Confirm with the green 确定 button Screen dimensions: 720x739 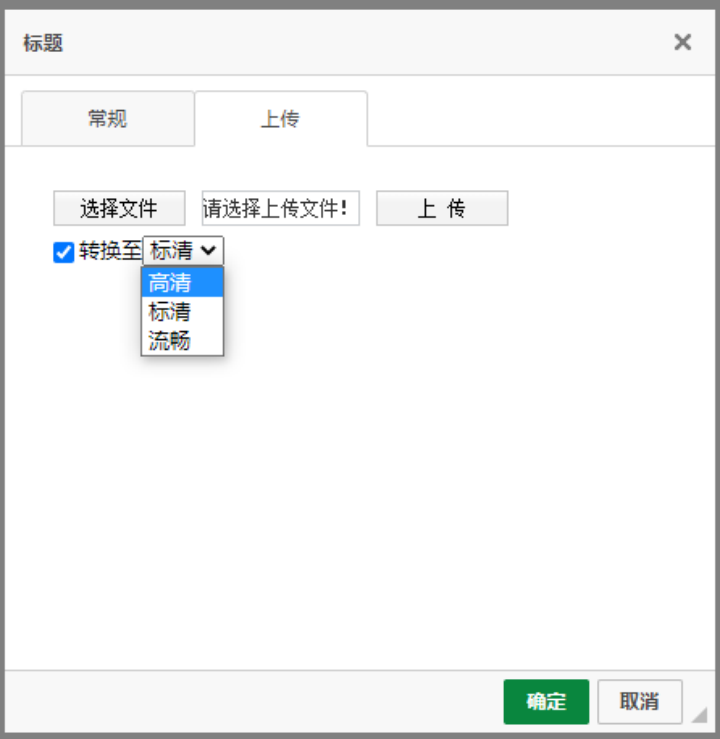coord(546,701)
